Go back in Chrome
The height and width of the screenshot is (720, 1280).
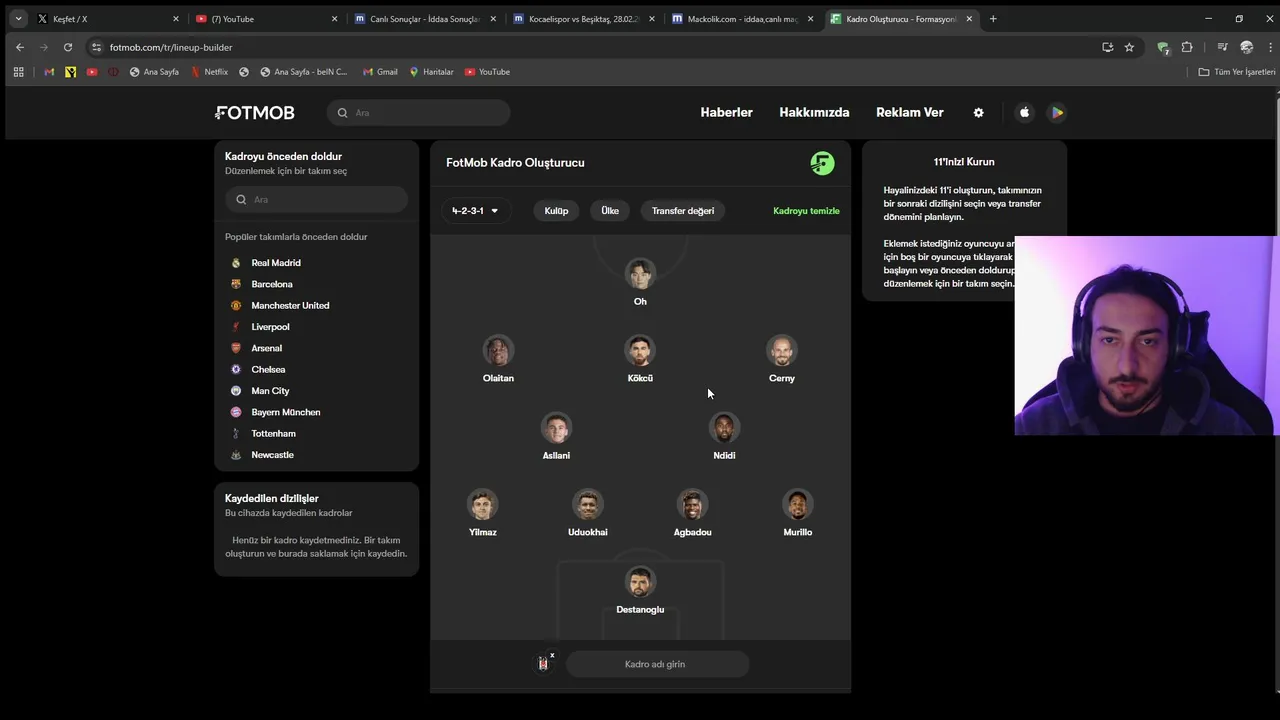tap(20, 47)
